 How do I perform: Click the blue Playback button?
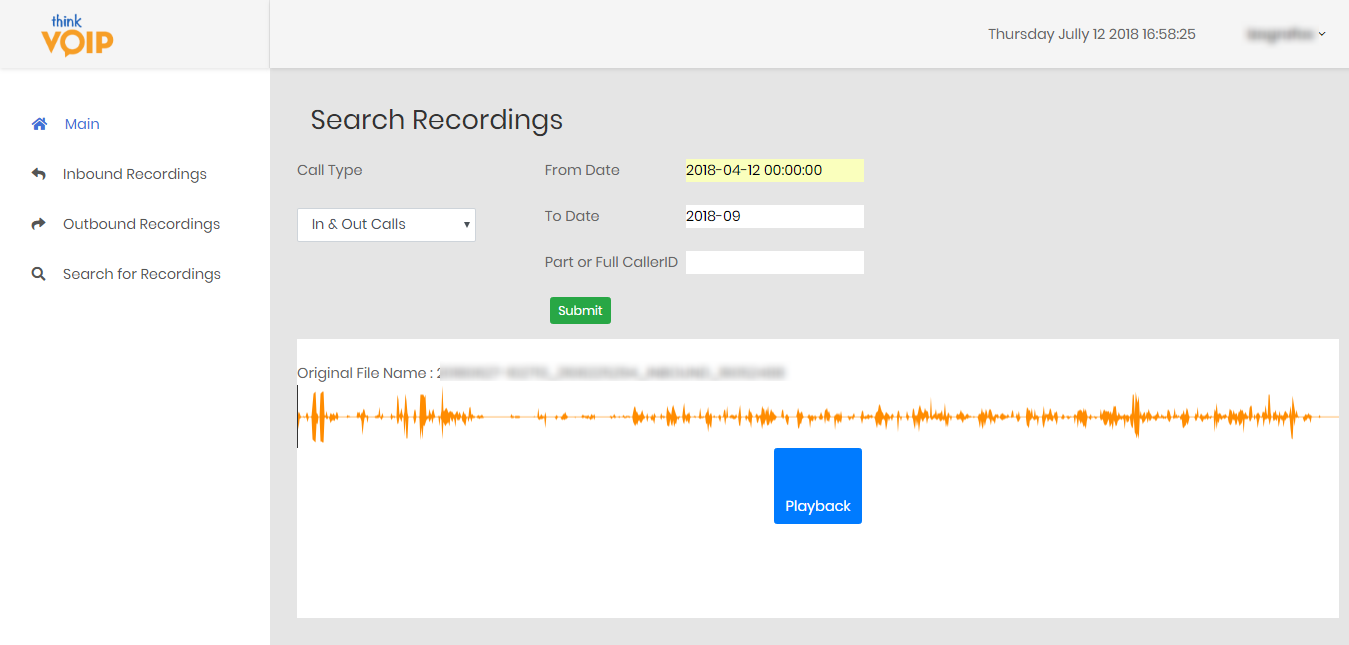[x=818, y=486]
